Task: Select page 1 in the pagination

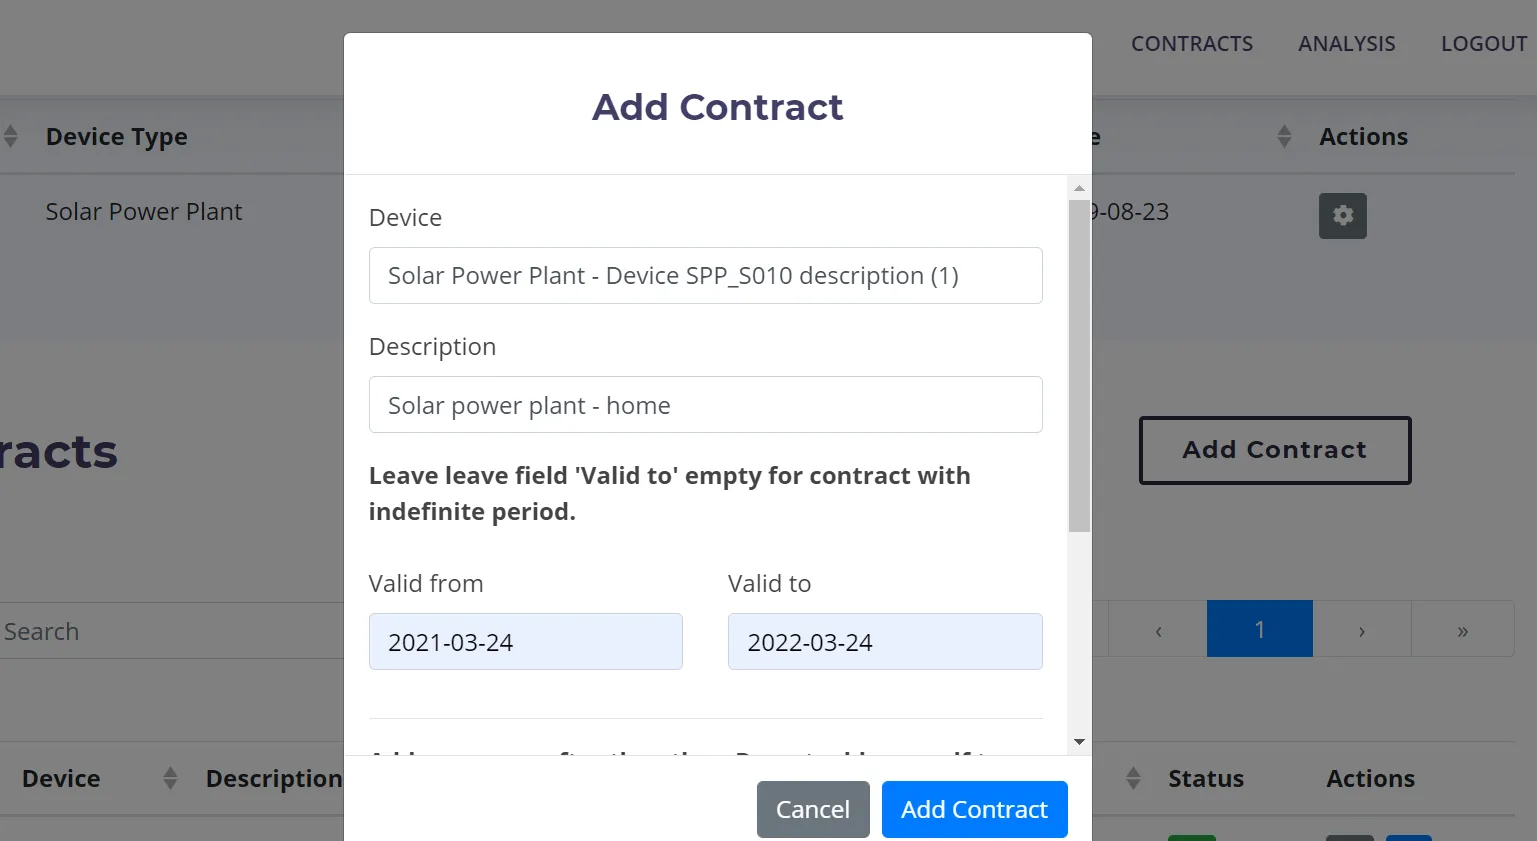Action: (1259, 630)
